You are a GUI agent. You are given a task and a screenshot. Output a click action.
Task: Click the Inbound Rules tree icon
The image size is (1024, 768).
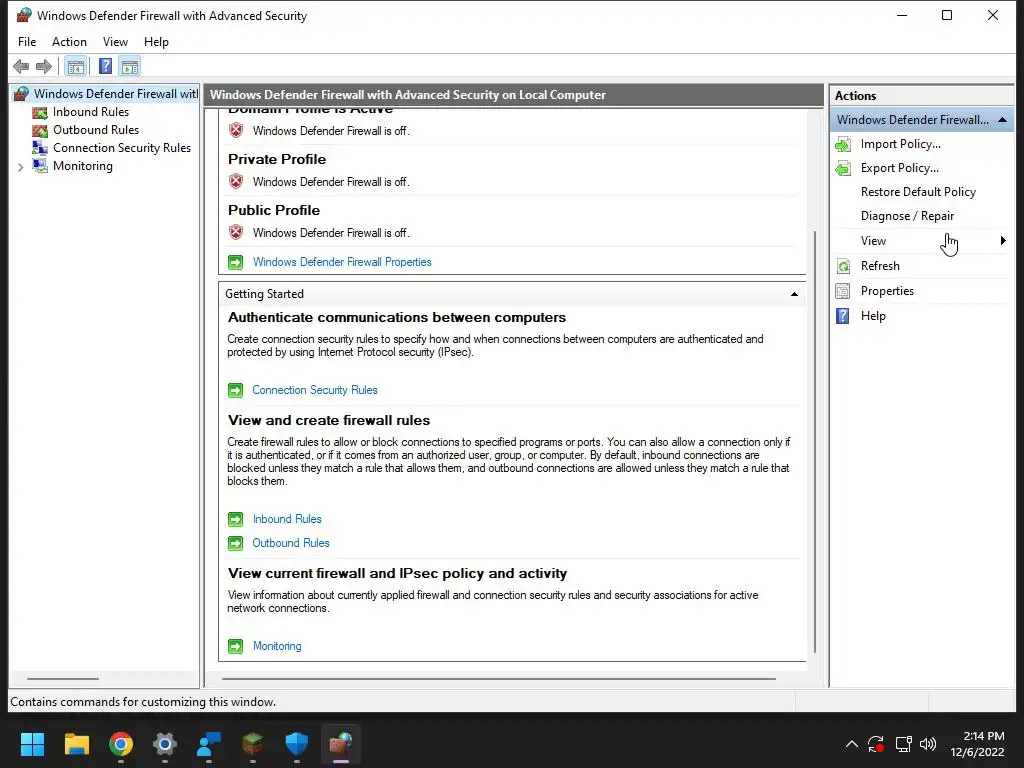(40, 112)
